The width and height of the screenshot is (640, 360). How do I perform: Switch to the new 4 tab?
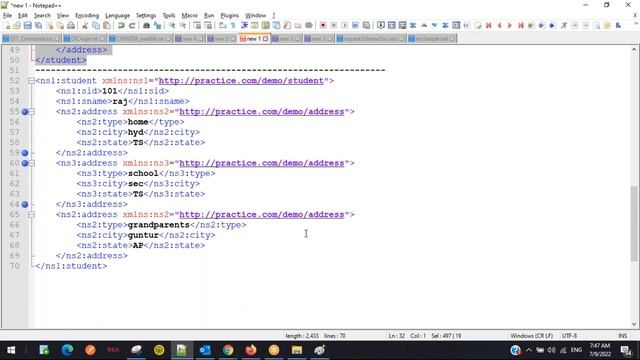coord(189,39)
